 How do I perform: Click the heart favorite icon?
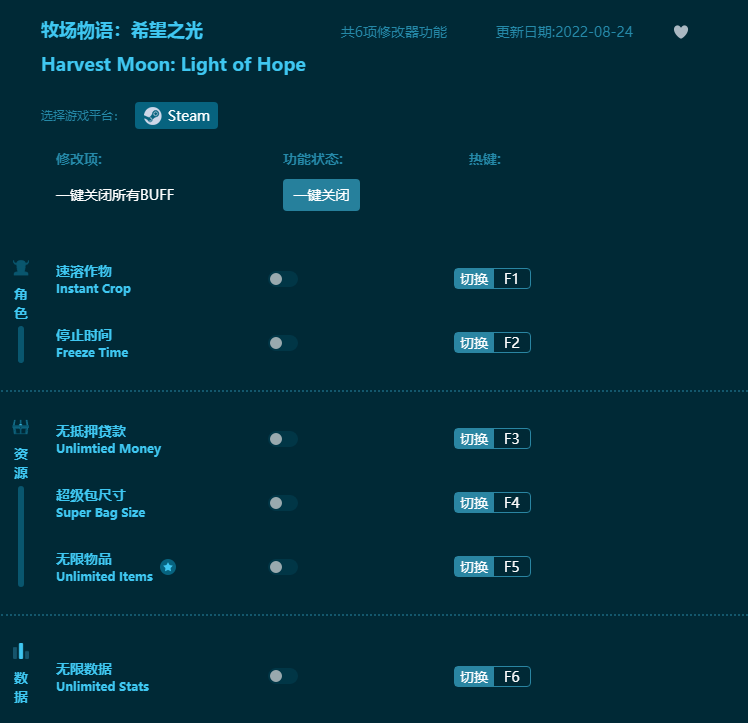tap(681, 32)
